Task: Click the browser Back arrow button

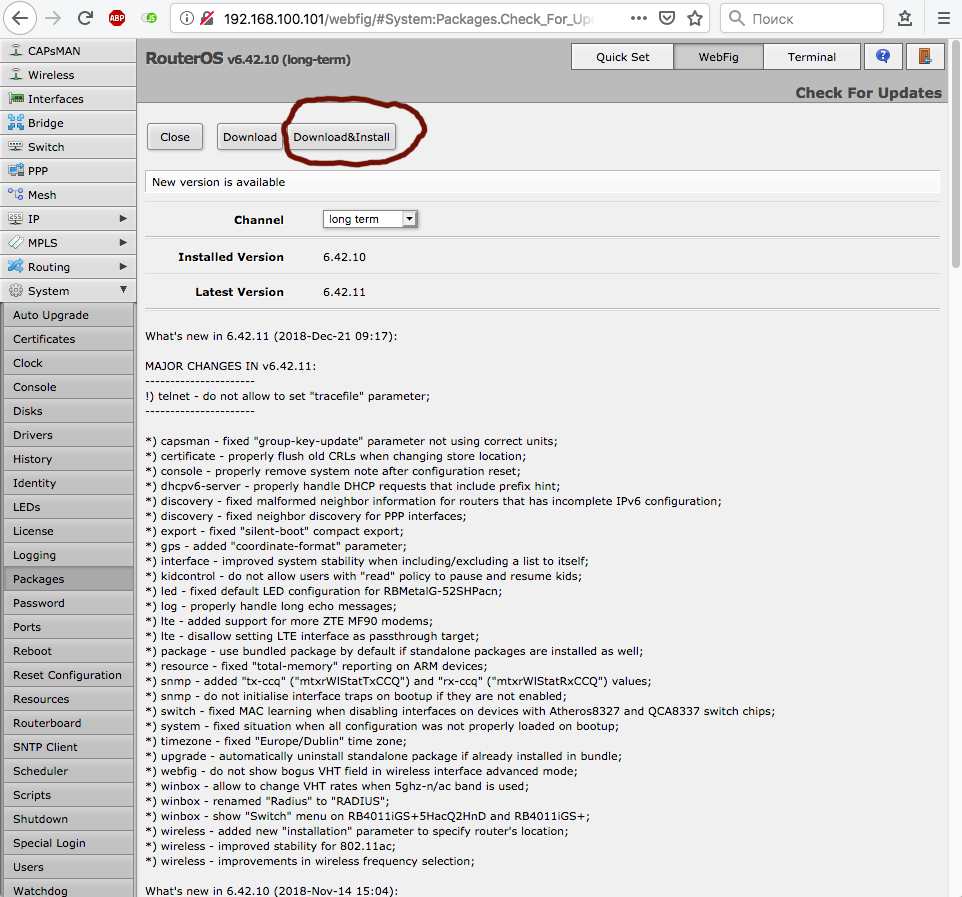Action: (20, 18)
